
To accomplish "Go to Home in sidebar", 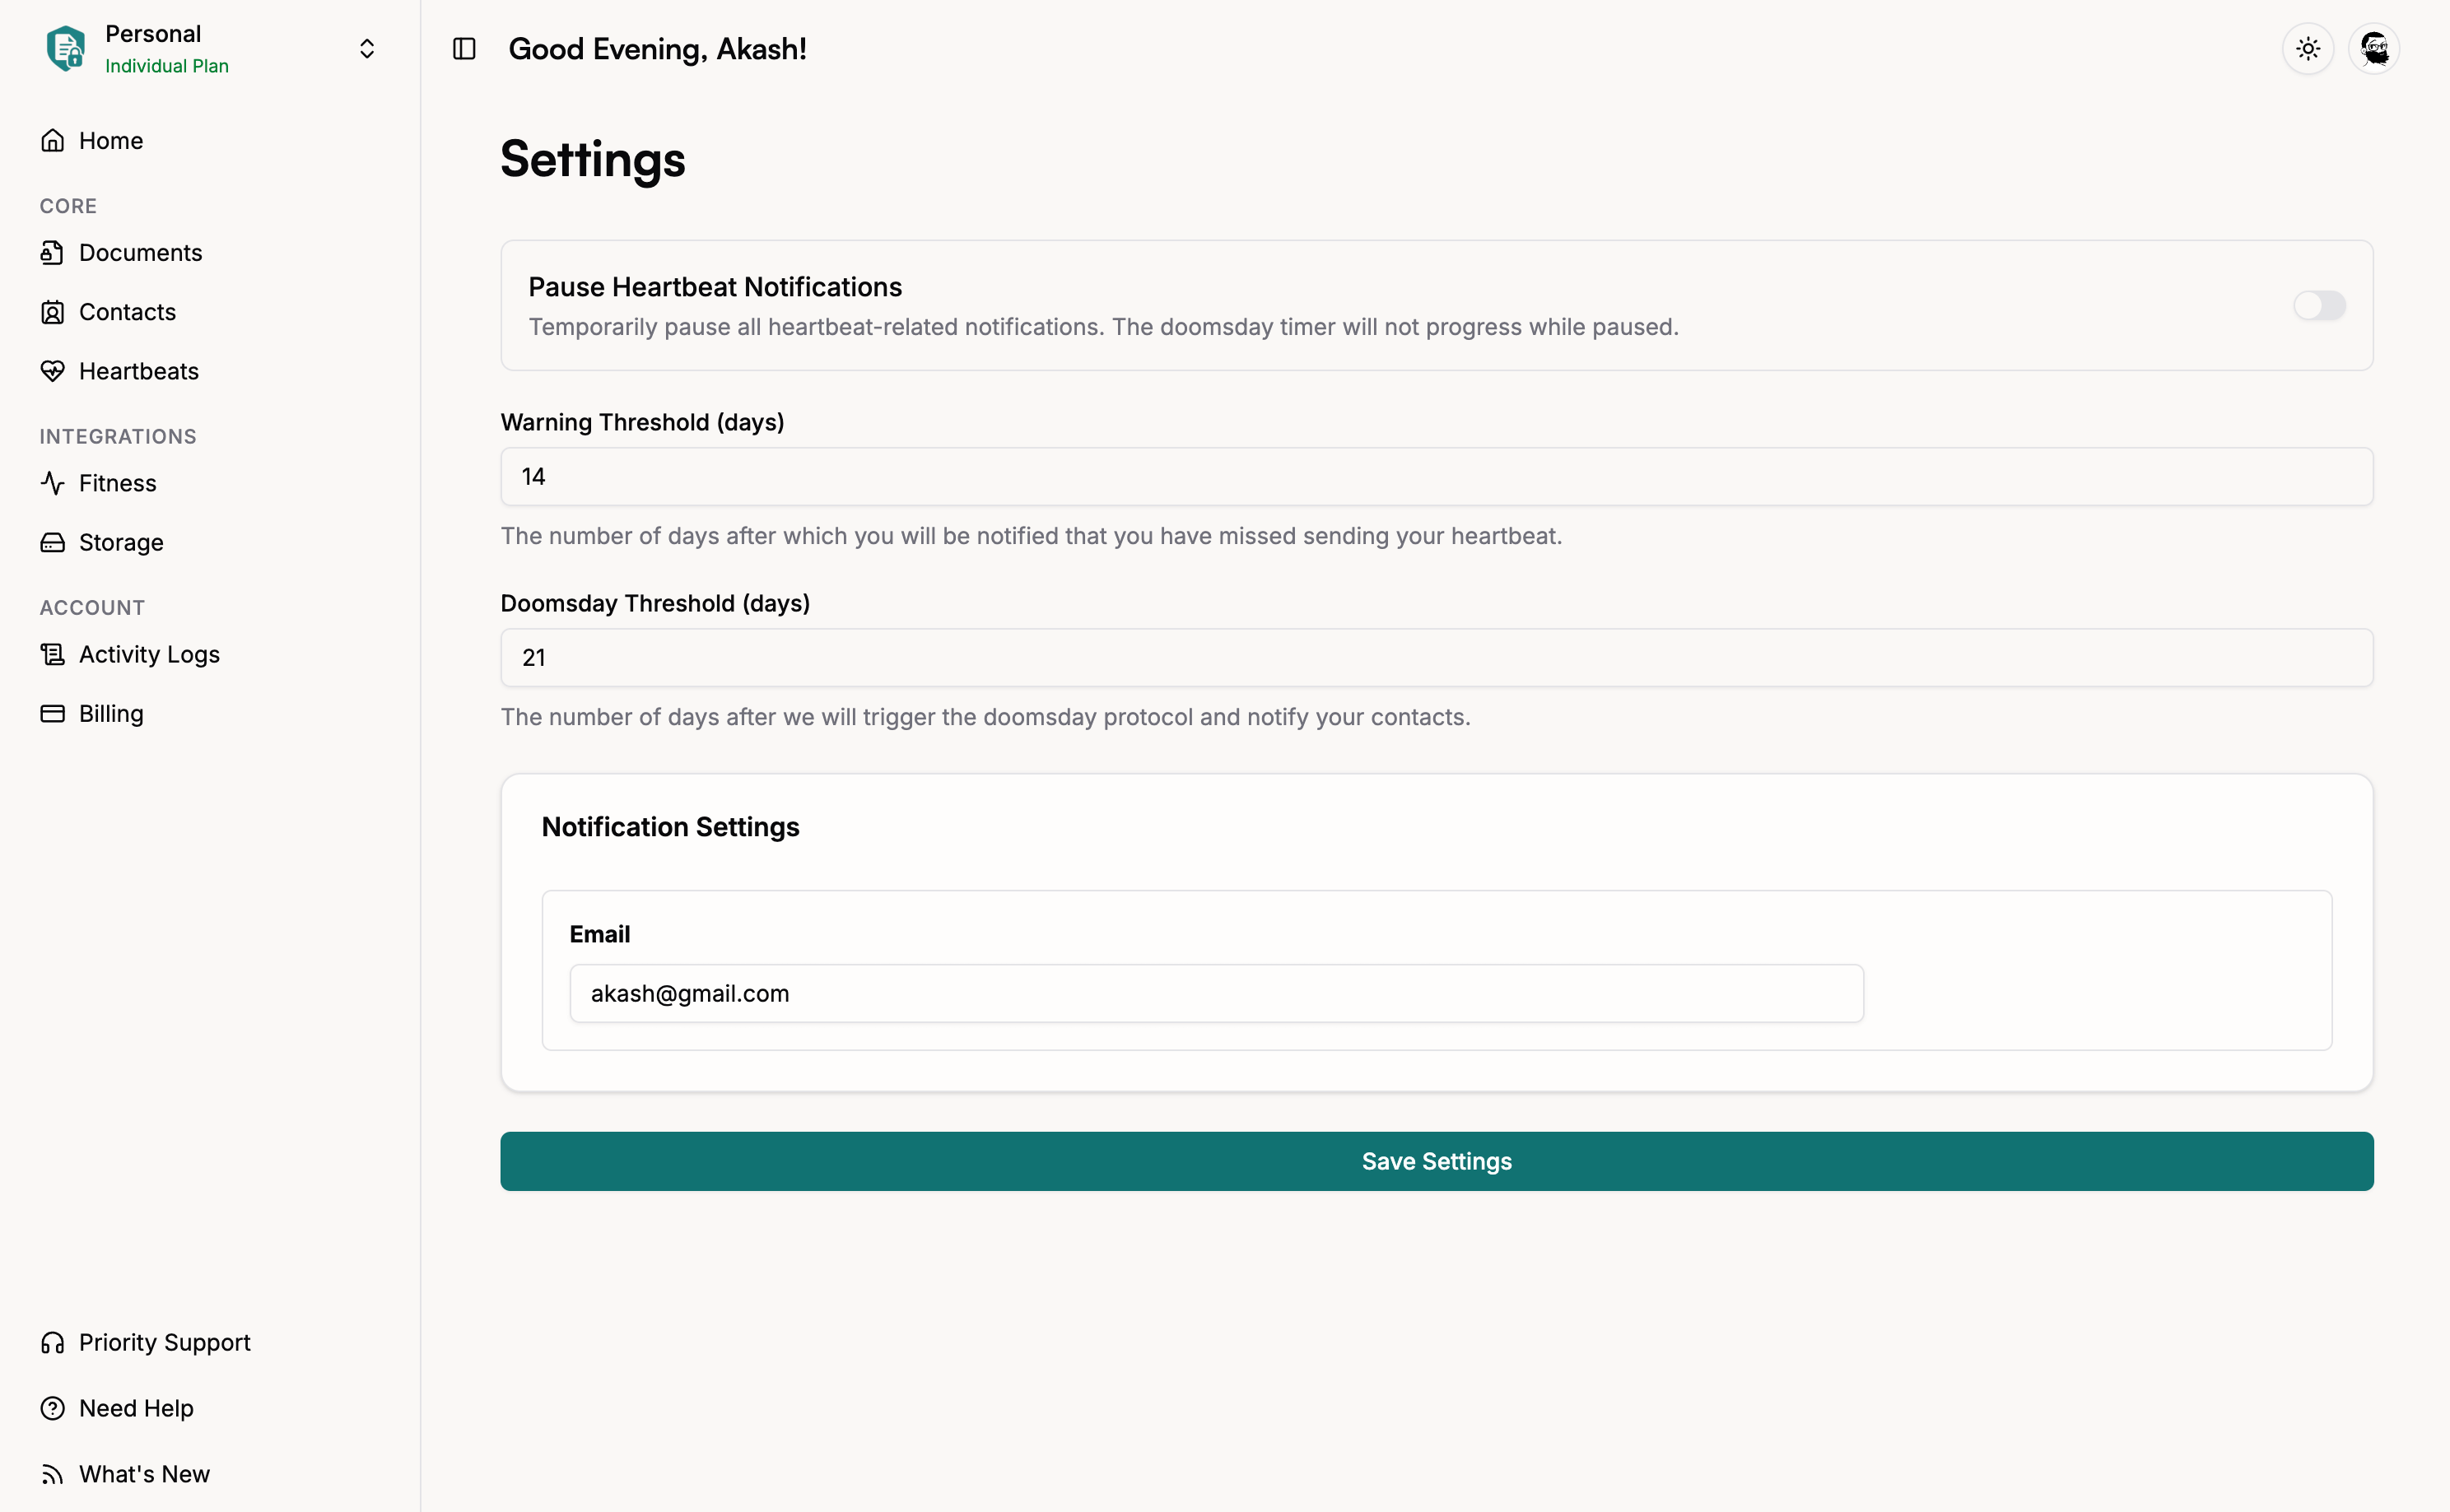I will tap(110, 140).
